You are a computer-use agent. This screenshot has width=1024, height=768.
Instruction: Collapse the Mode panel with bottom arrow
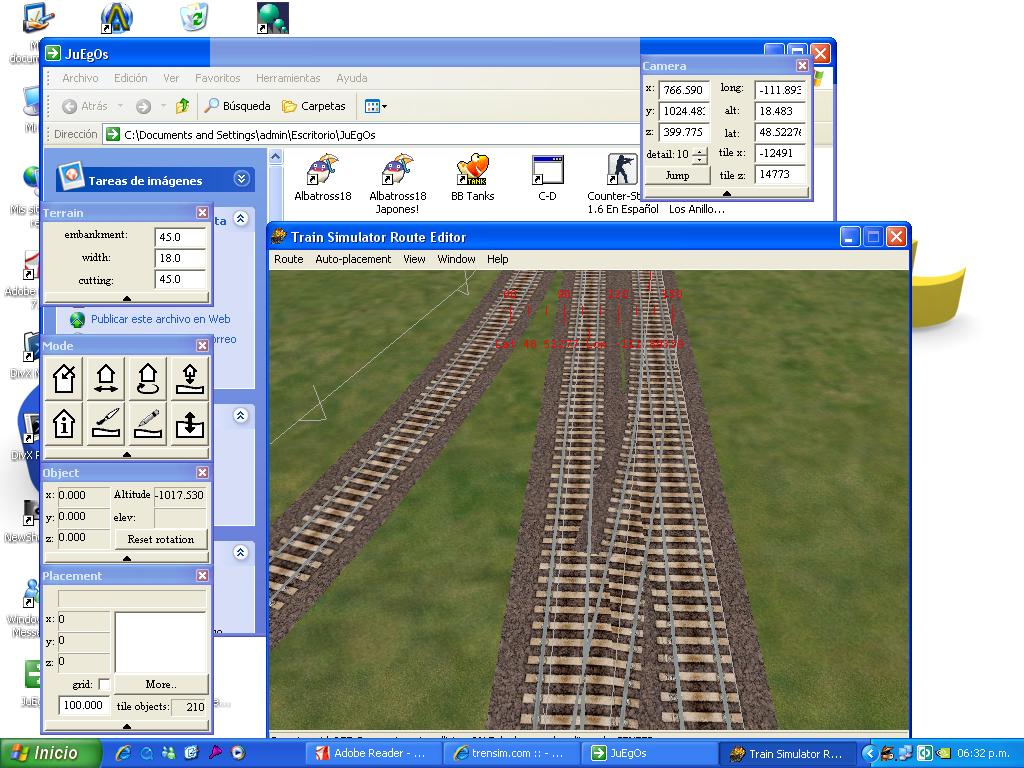pos(127,454)
